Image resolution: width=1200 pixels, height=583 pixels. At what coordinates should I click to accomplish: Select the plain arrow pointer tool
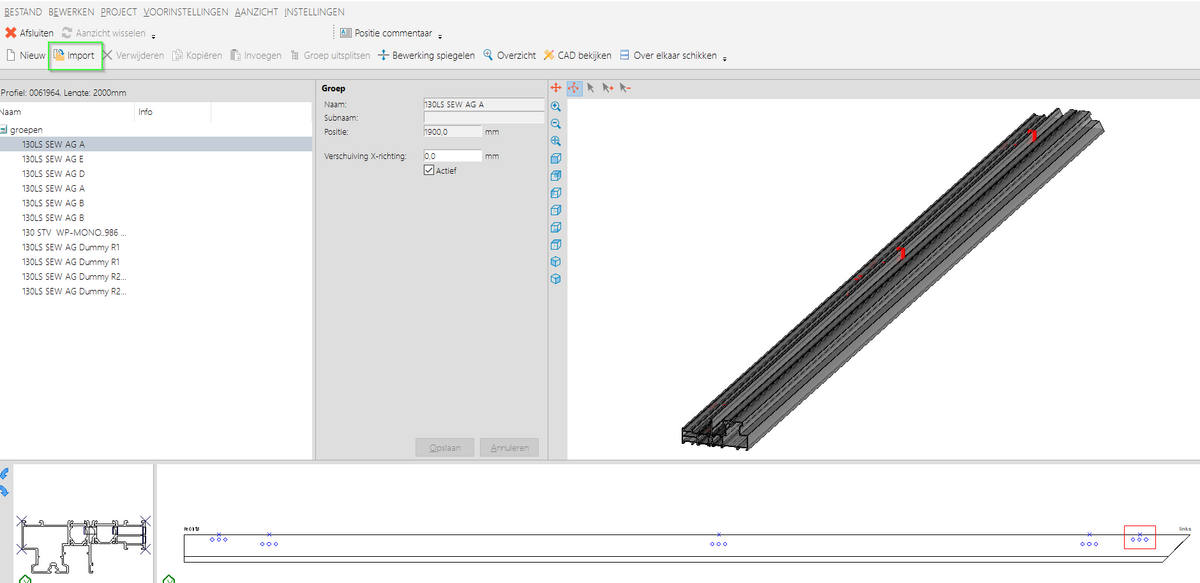pos(591,88)
